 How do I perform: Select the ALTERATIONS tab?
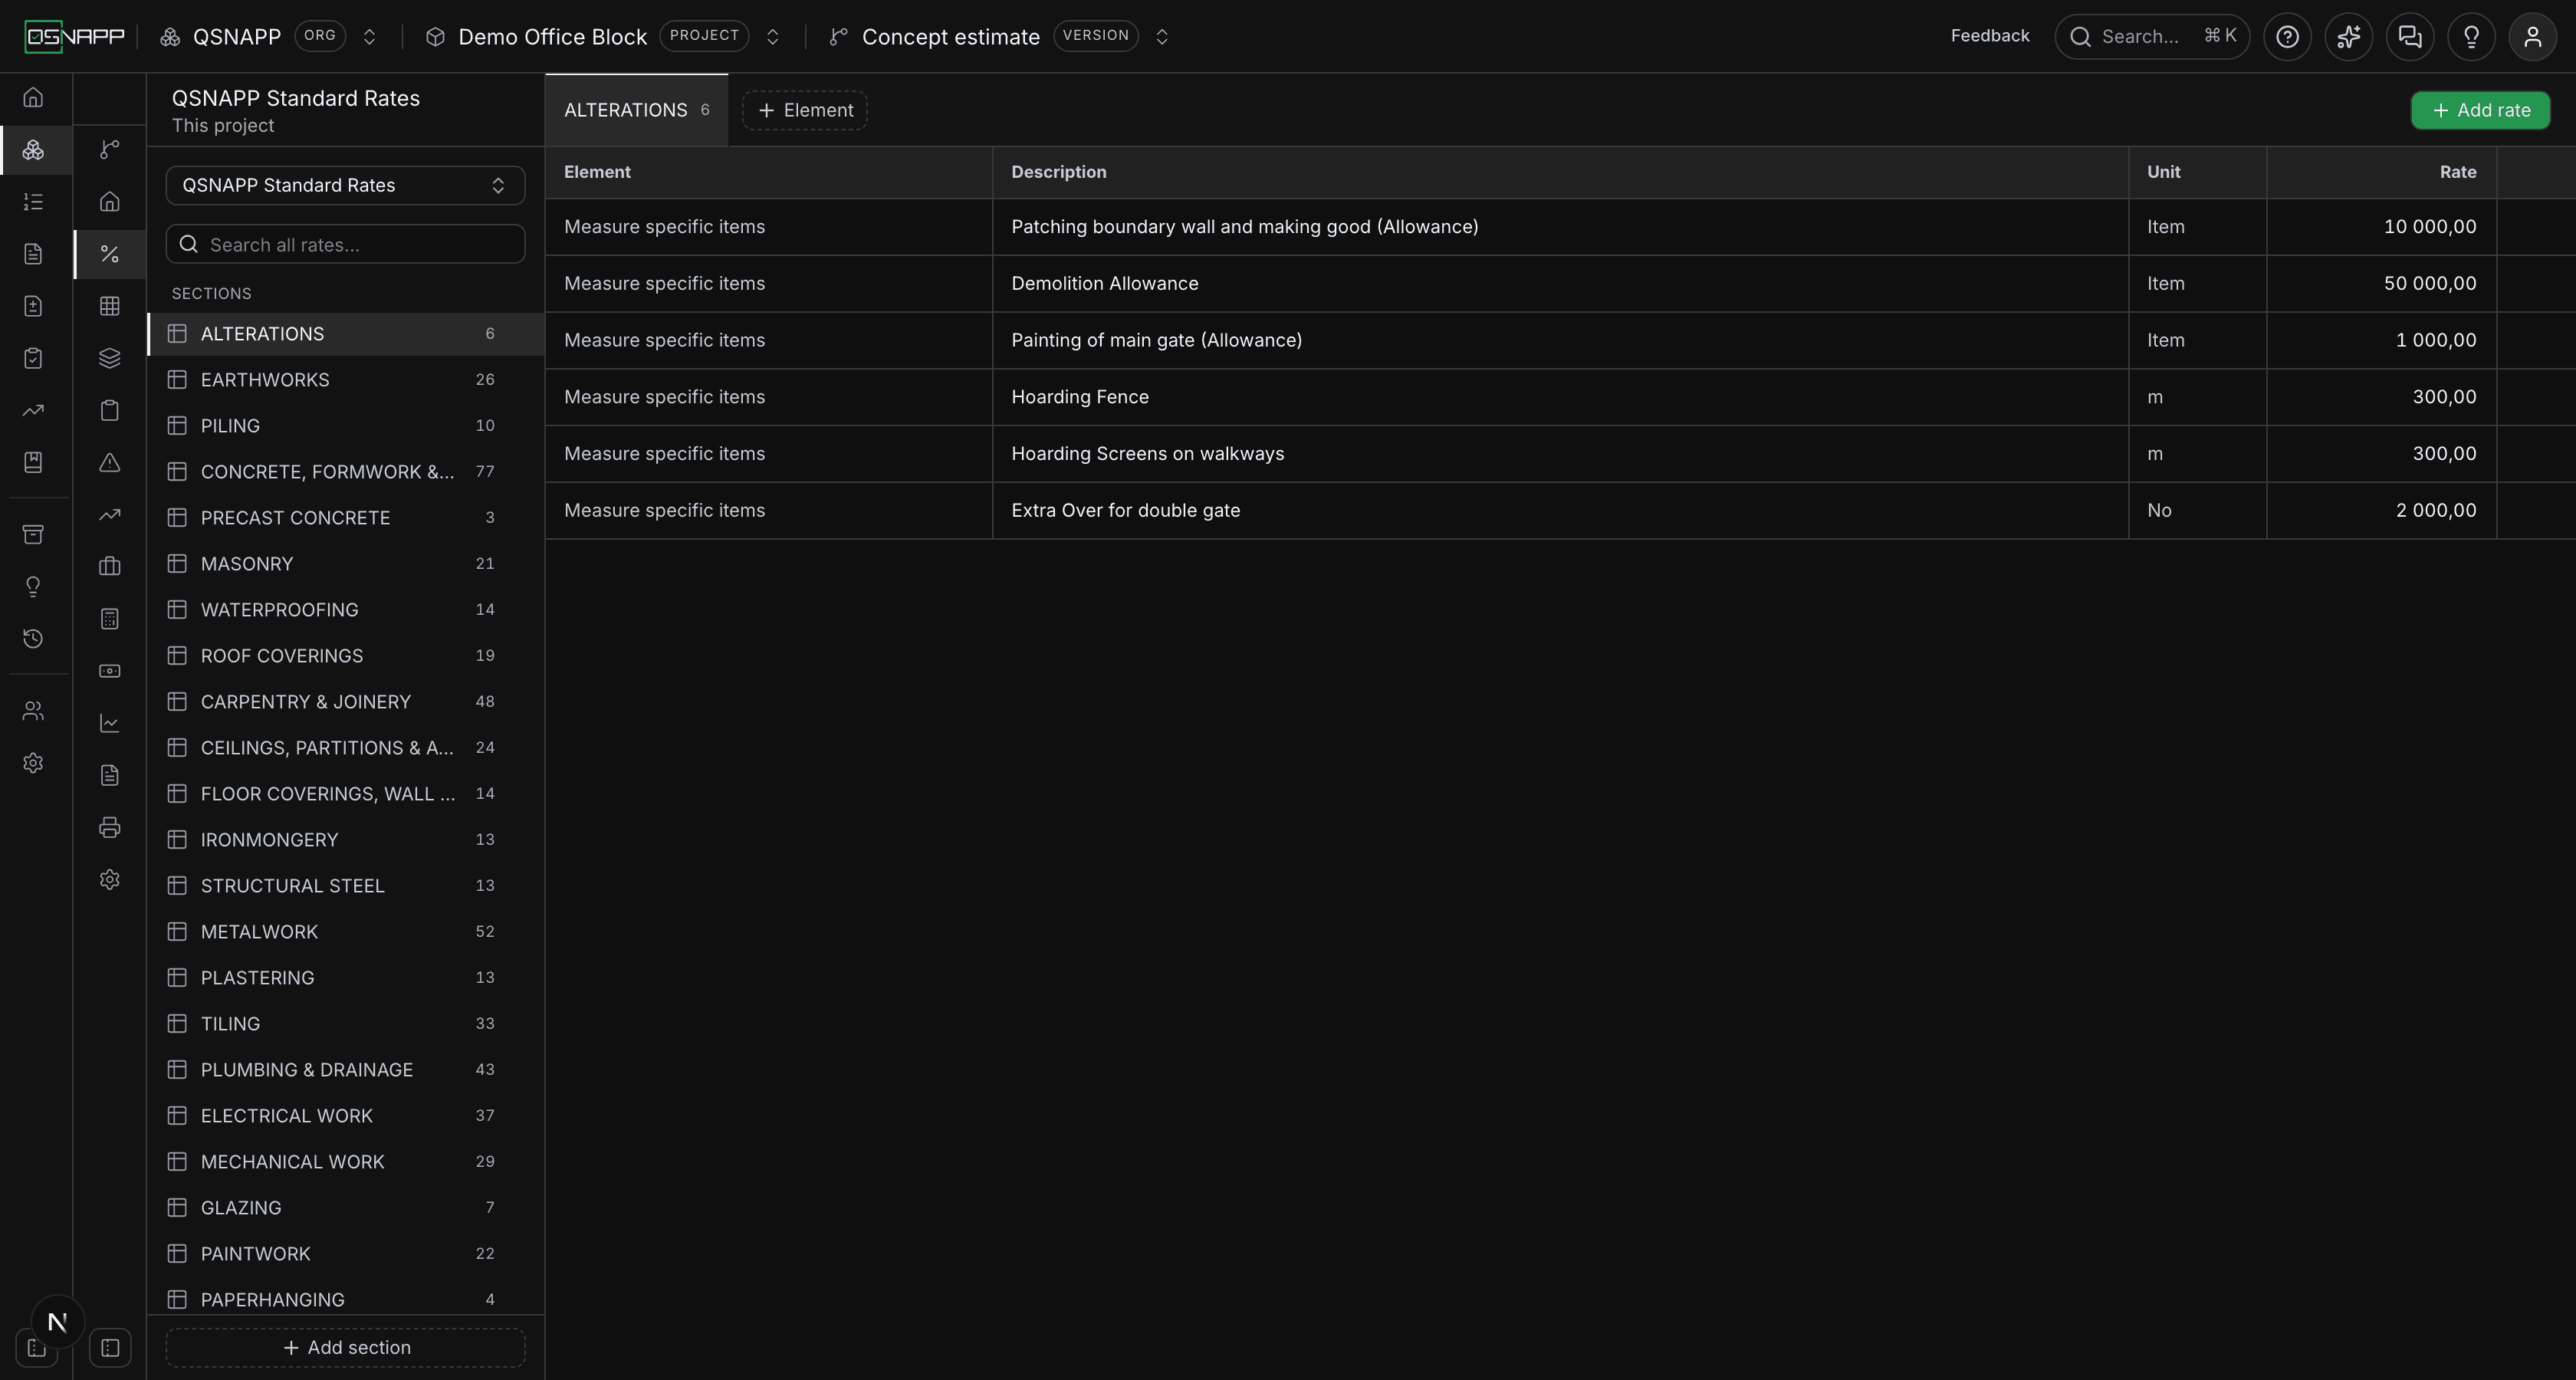[x=636, y=110]
